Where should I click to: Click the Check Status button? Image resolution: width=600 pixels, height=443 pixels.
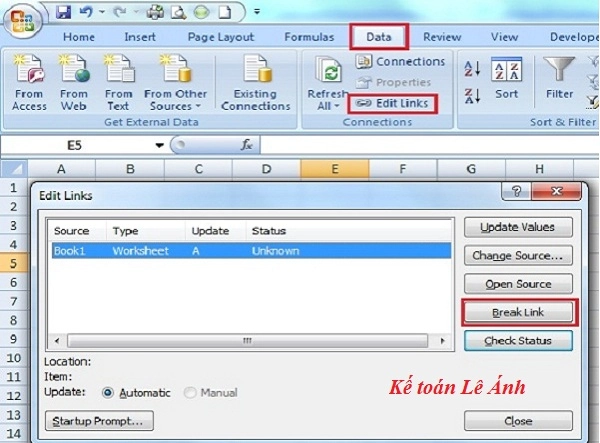click(x=518, y=341)
